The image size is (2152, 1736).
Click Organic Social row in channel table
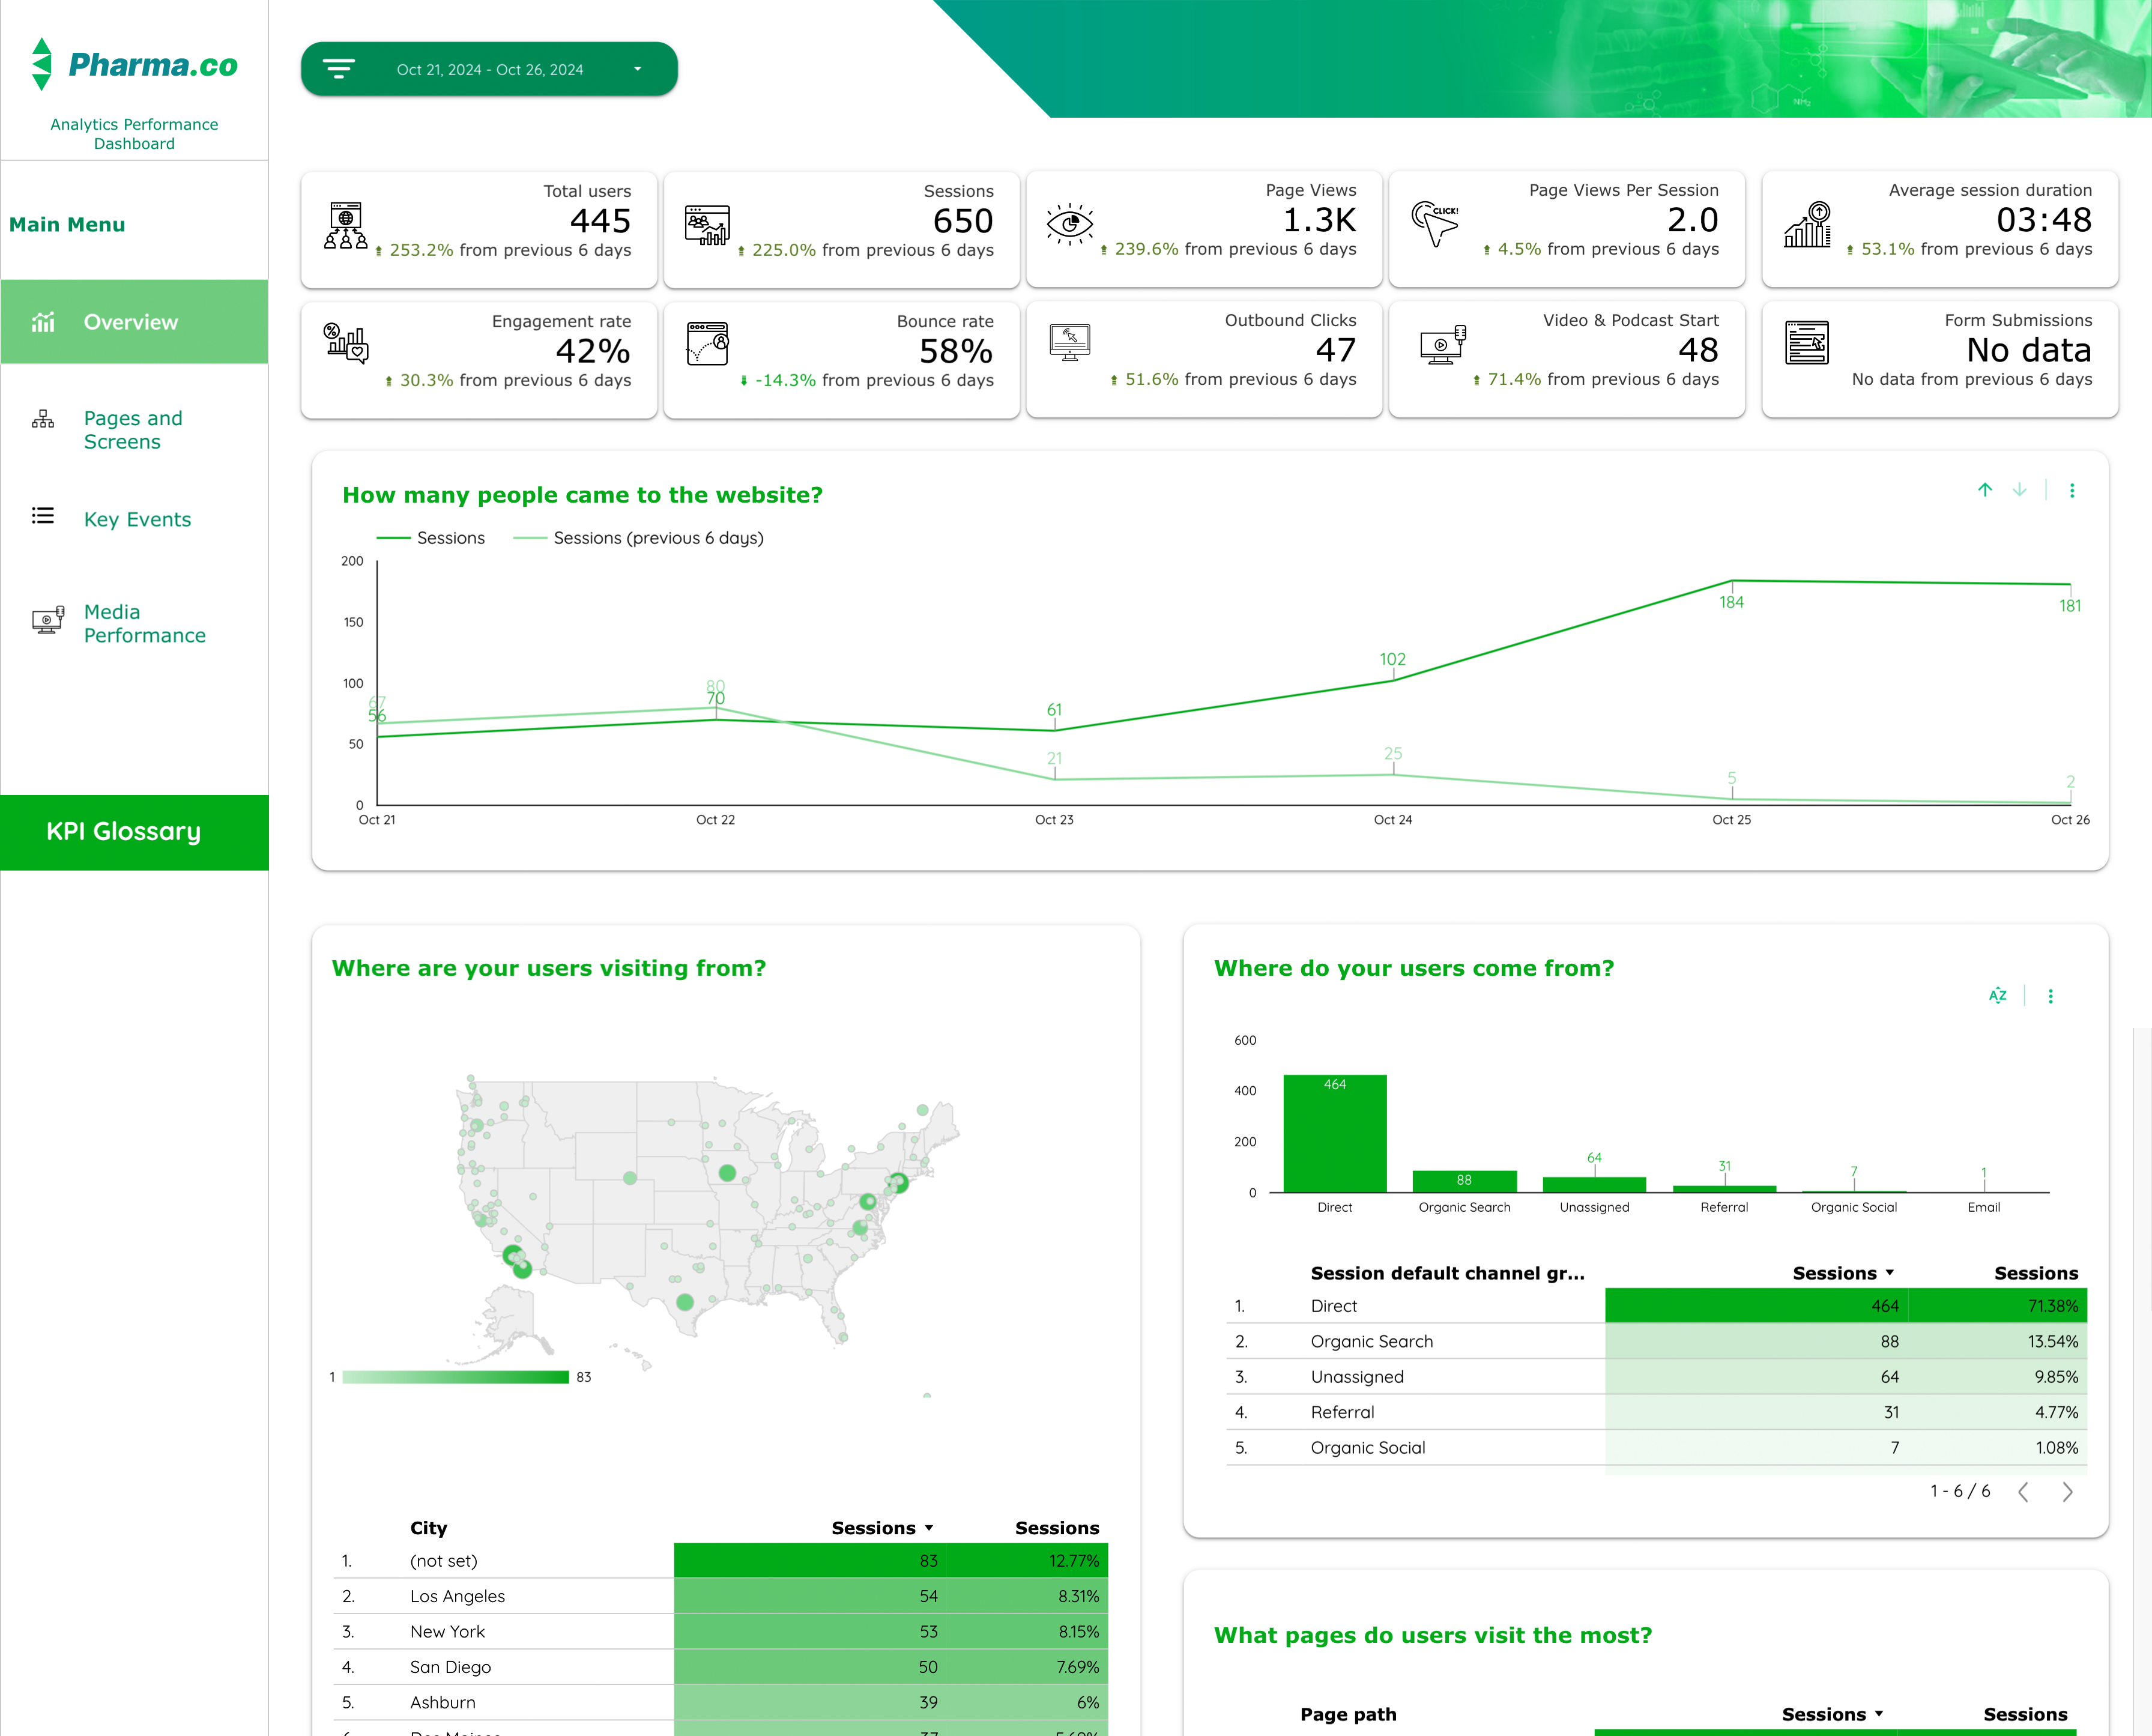coord(1656,1447)
